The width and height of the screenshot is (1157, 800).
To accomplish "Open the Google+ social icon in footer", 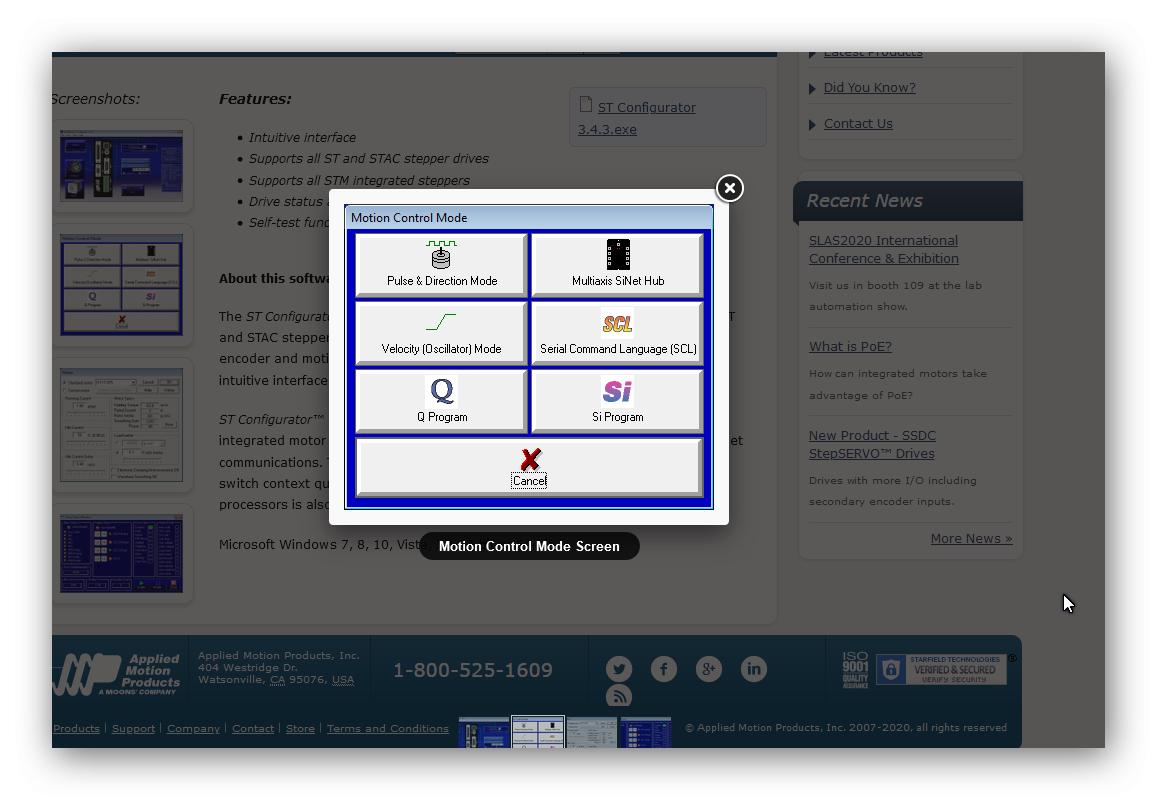I will [709, 669].
